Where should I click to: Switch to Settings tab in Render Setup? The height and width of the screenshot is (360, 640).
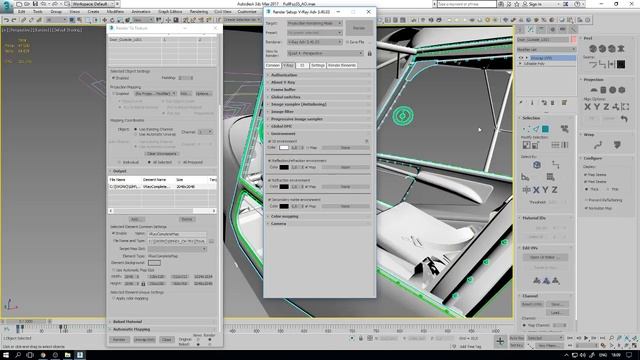coord(318,65)
